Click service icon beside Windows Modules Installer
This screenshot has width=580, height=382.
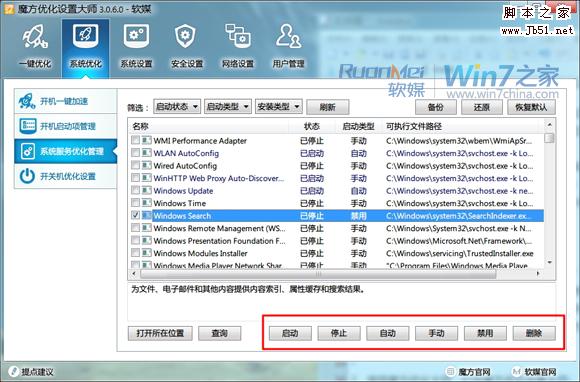(147, 253)
